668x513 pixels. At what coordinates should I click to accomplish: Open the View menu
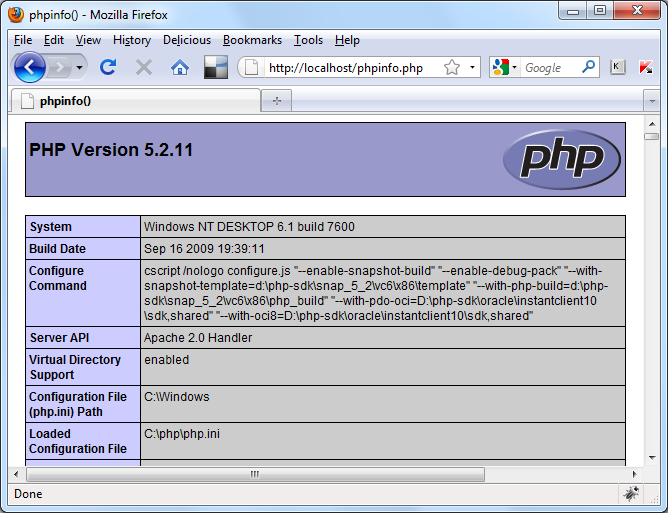[x=88, y=40]
